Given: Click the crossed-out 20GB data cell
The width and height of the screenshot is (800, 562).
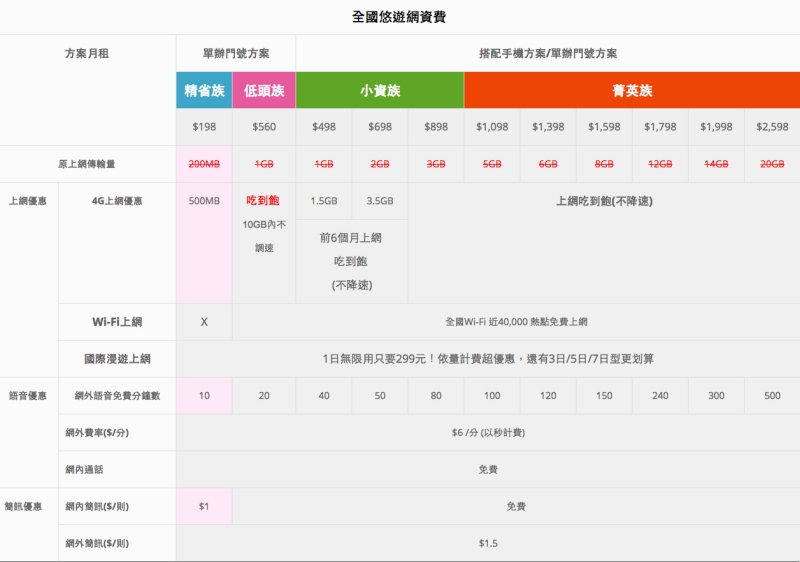Looking at the screenshot, I should pos(772,164).
